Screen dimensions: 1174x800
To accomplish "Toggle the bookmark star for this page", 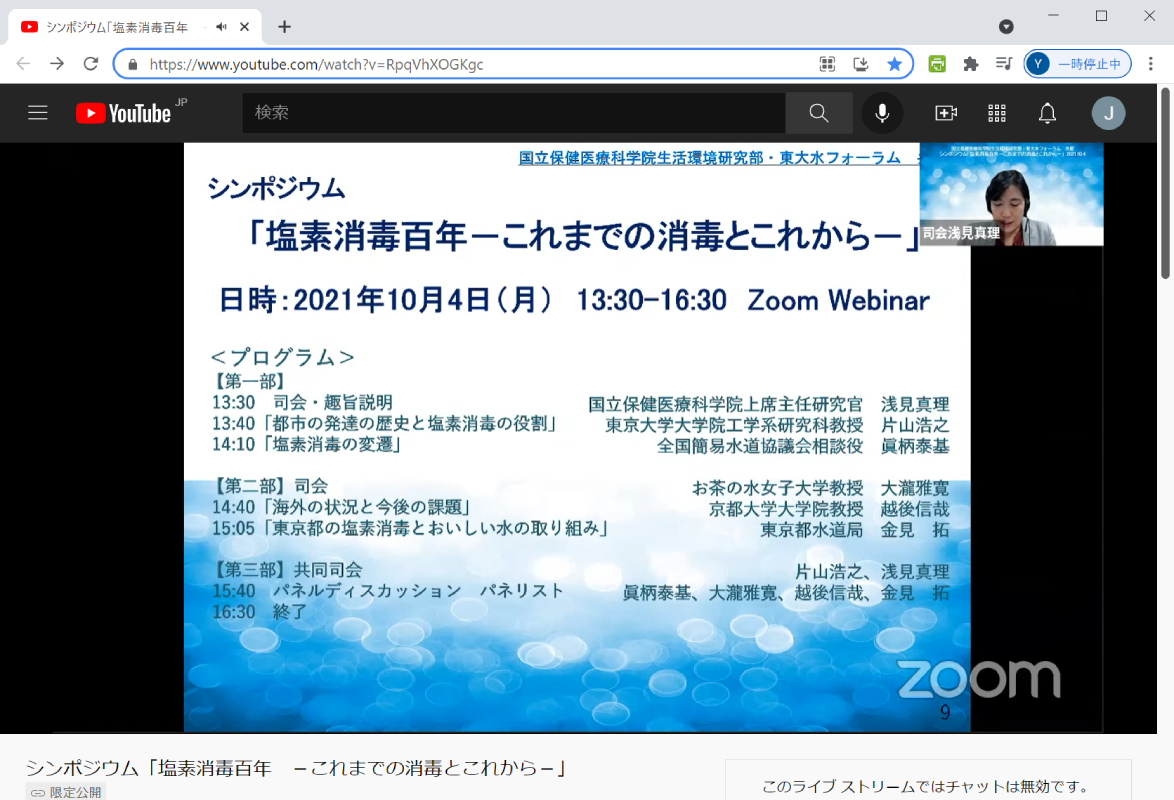I will click(x=894, y=64).
